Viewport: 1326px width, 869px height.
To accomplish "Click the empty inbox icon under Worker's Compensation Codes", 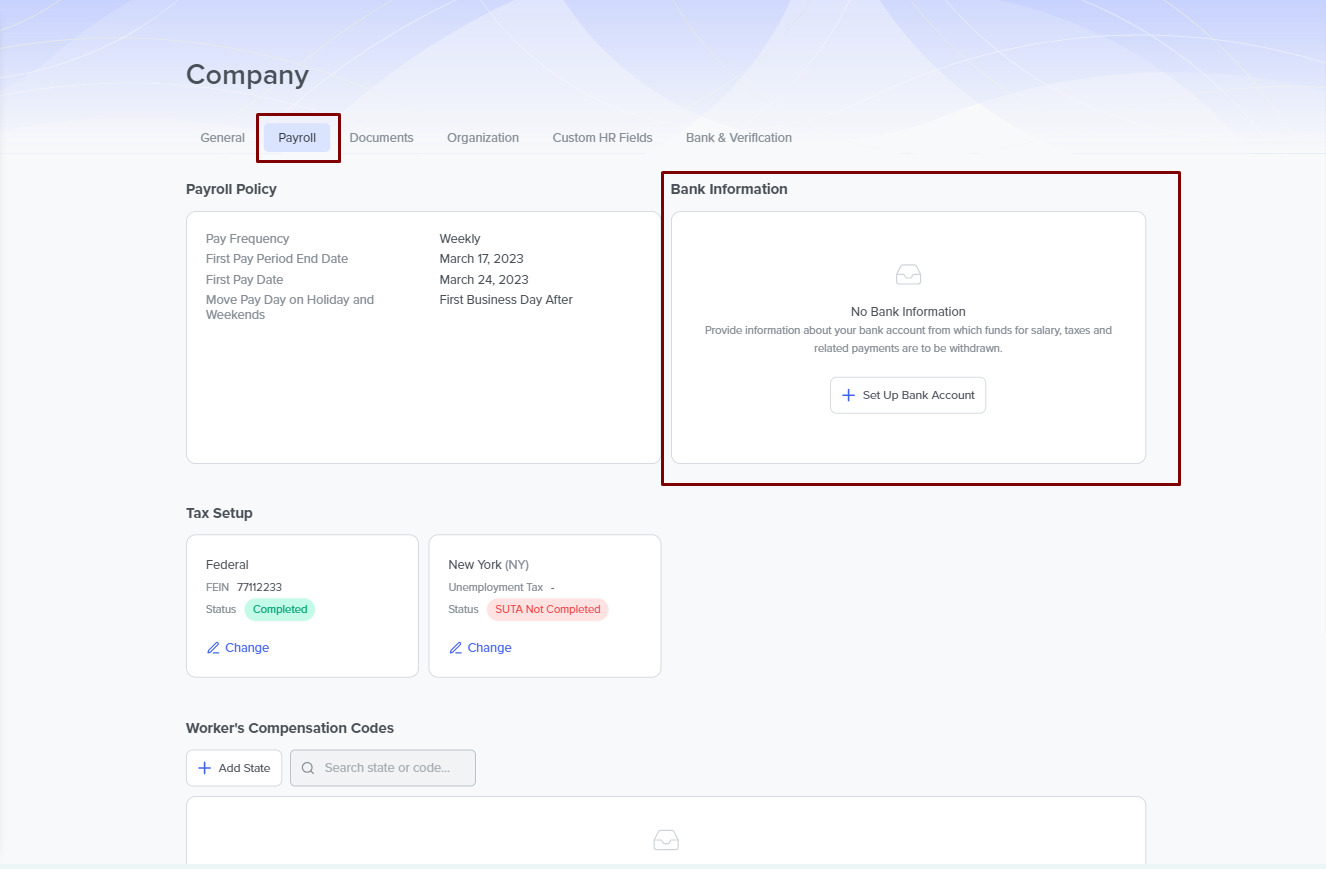I will (x=666, y=839).
